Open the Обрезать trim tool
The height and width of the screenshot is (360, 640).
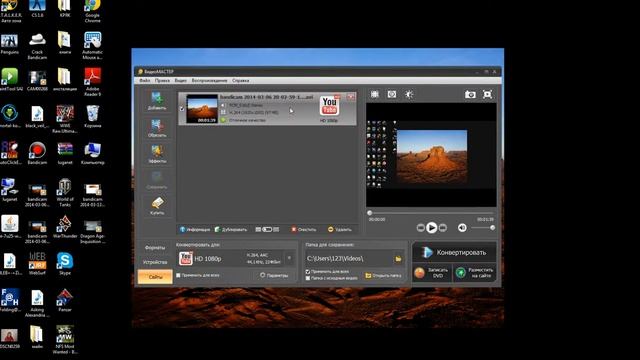[x=157, y=128]
